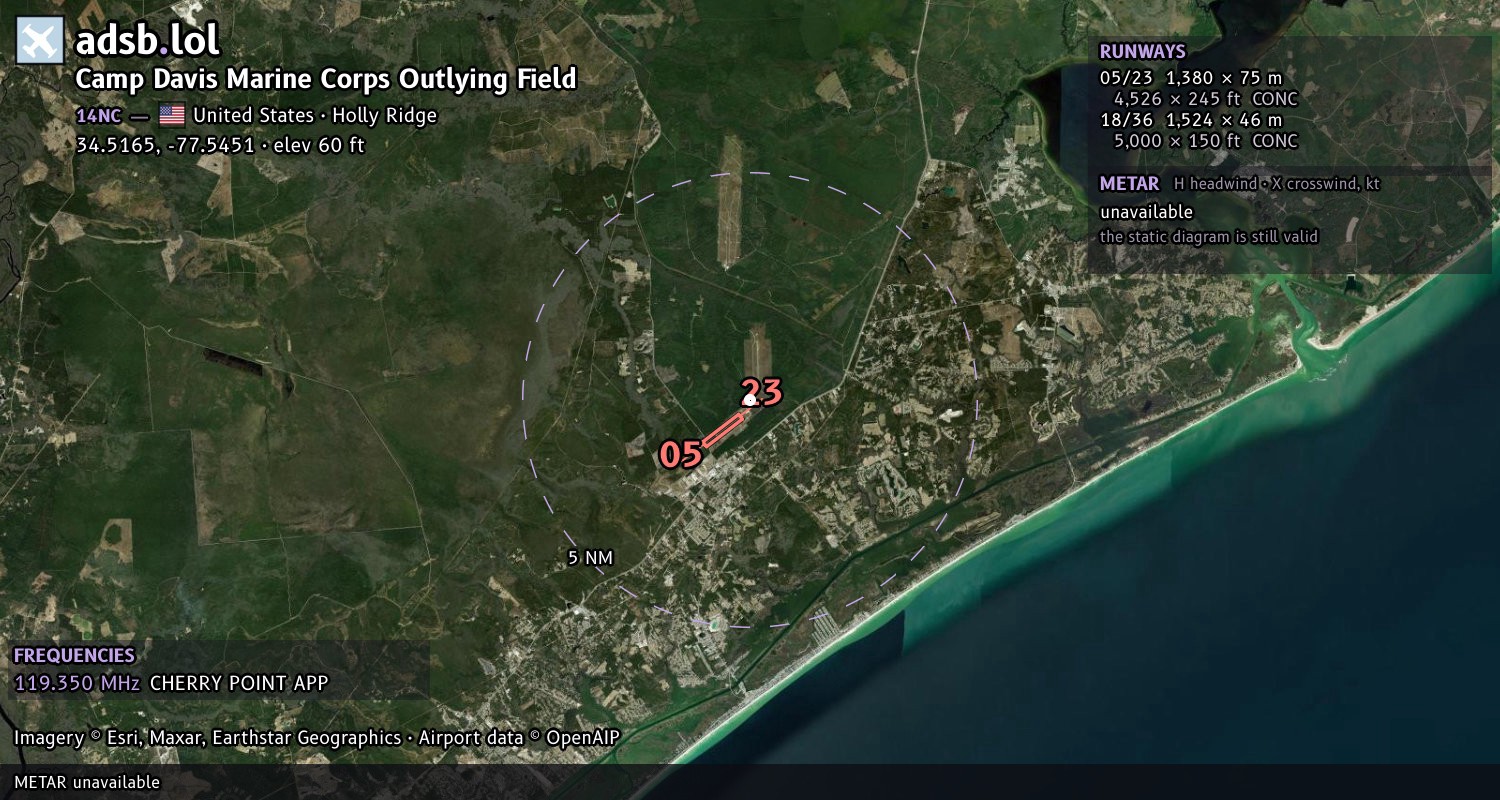Viewport: 1500px width, 800px height.
Task: Select the 14NC airport code
Action: point(99,116)
